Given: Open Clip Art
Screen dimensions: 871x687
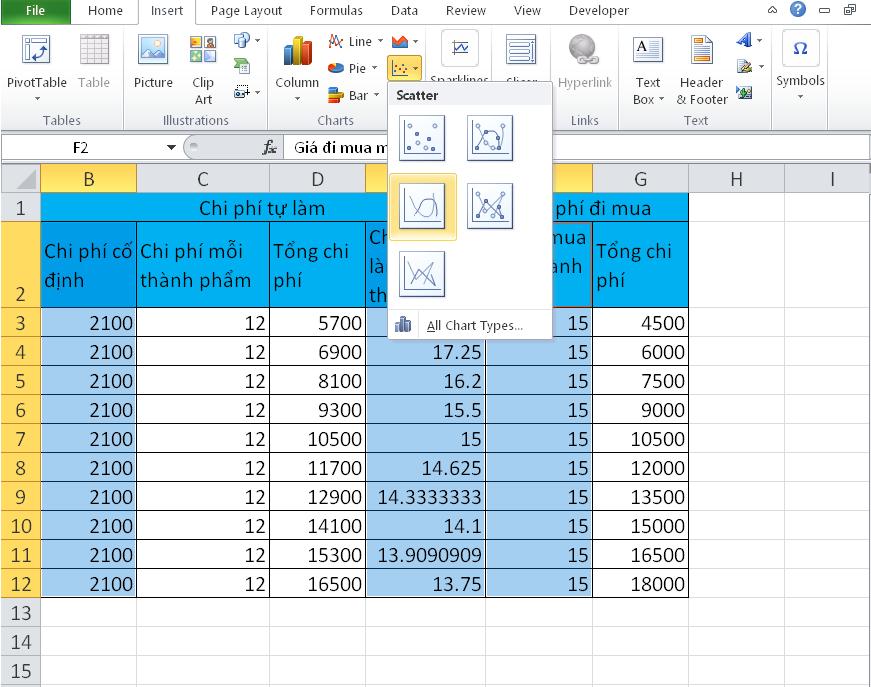Looking at the screenshot, I should click(x=203, y=69).
